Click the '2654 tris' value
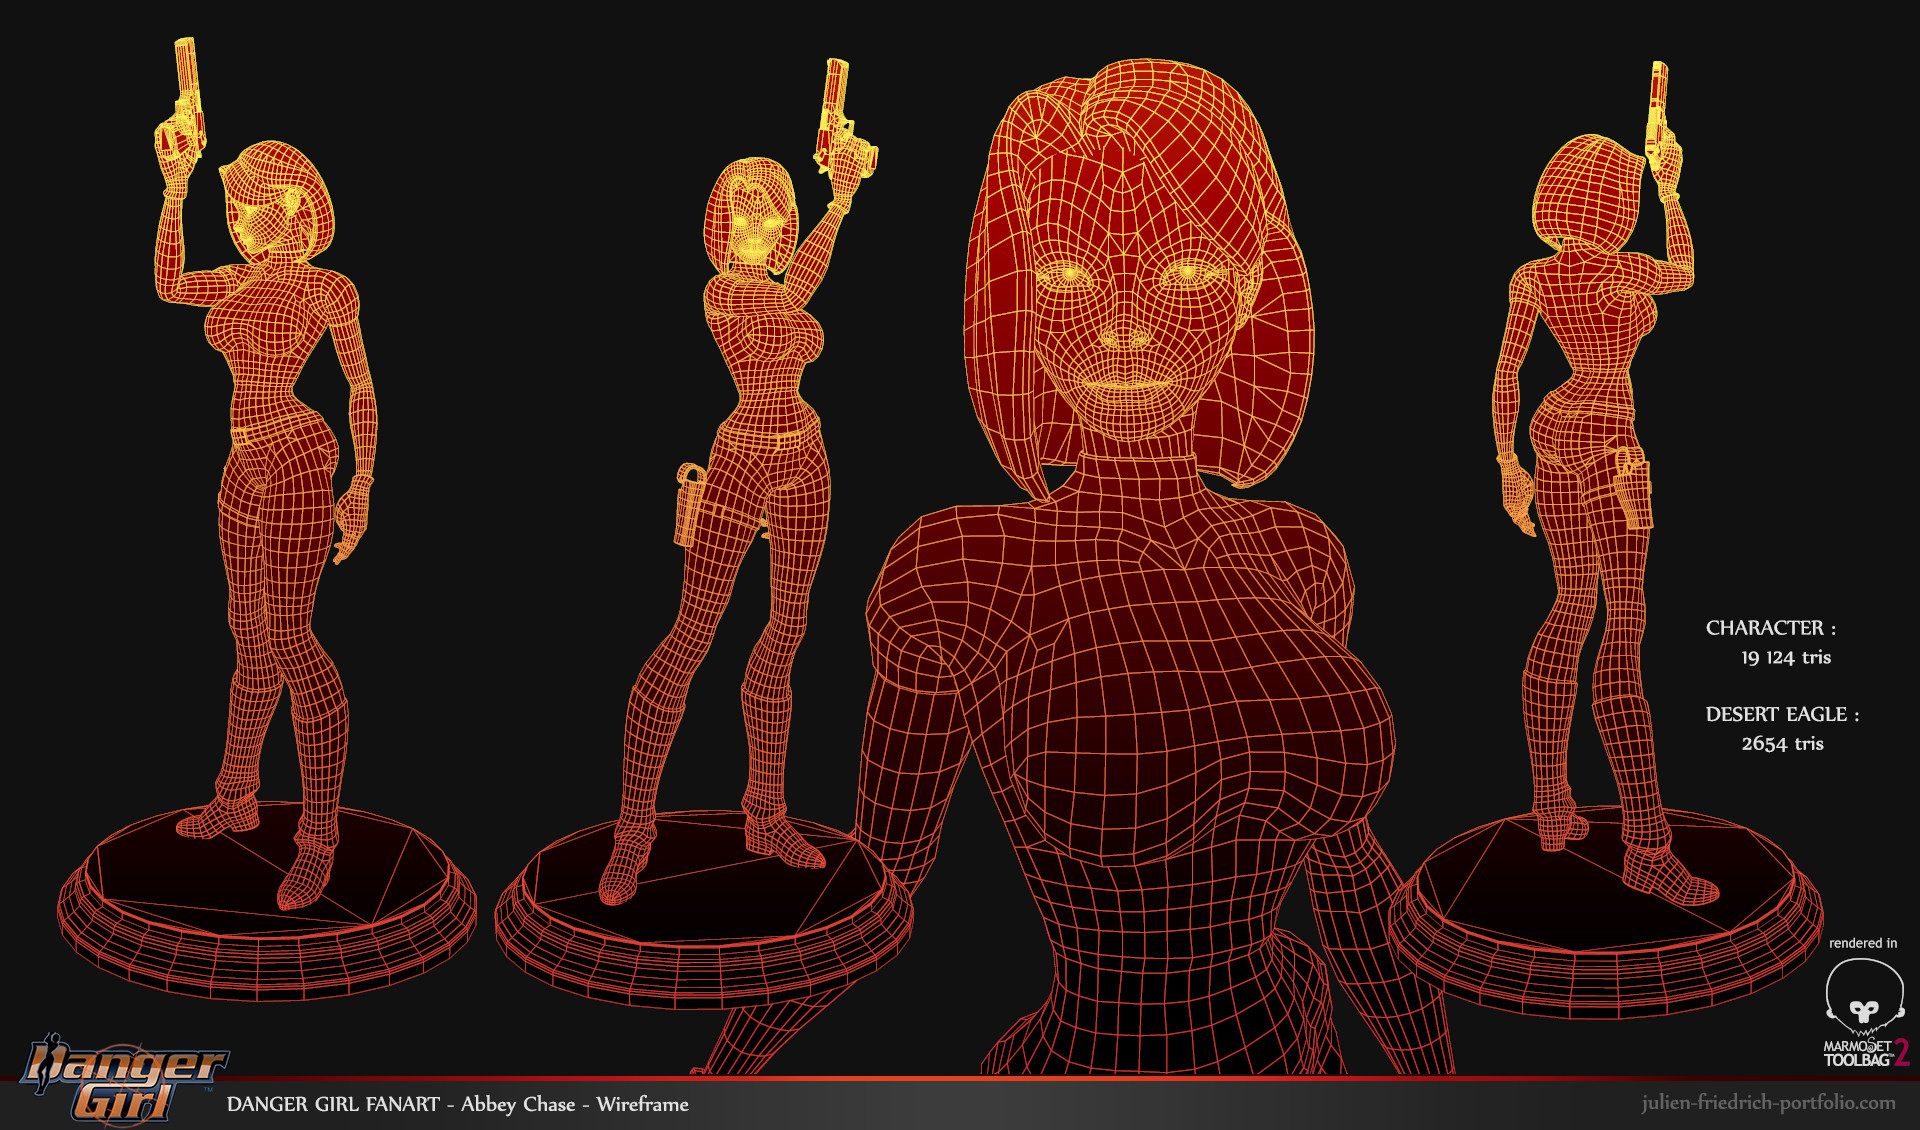 click(1782, 743)
